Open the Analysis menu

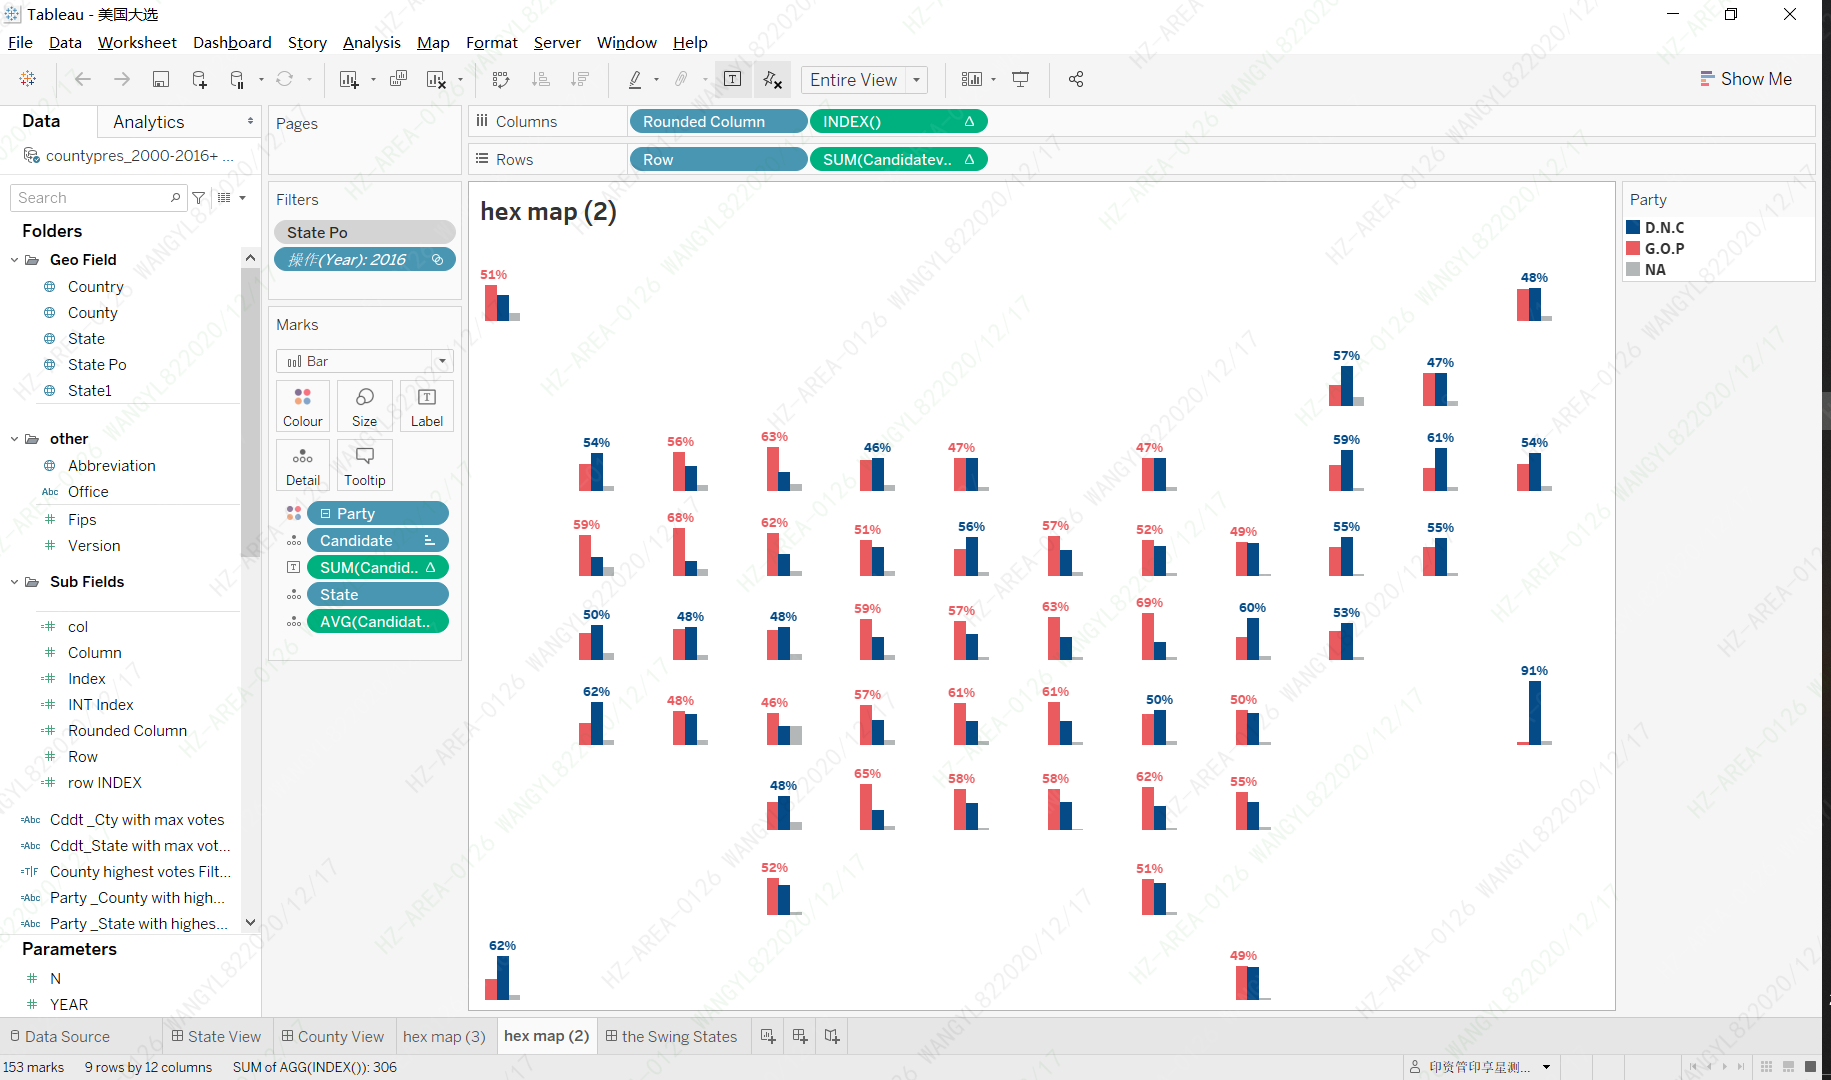371,42
